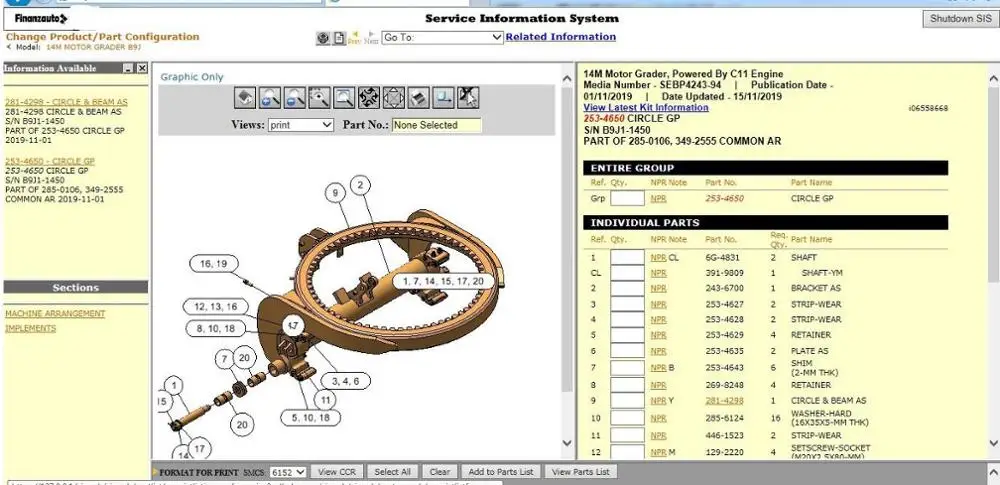Click the 253-4650 part number in ENTIRE GROUP
Image resolution: width=1000 pixels, height=485 pixels.
[x=724, y=198]
